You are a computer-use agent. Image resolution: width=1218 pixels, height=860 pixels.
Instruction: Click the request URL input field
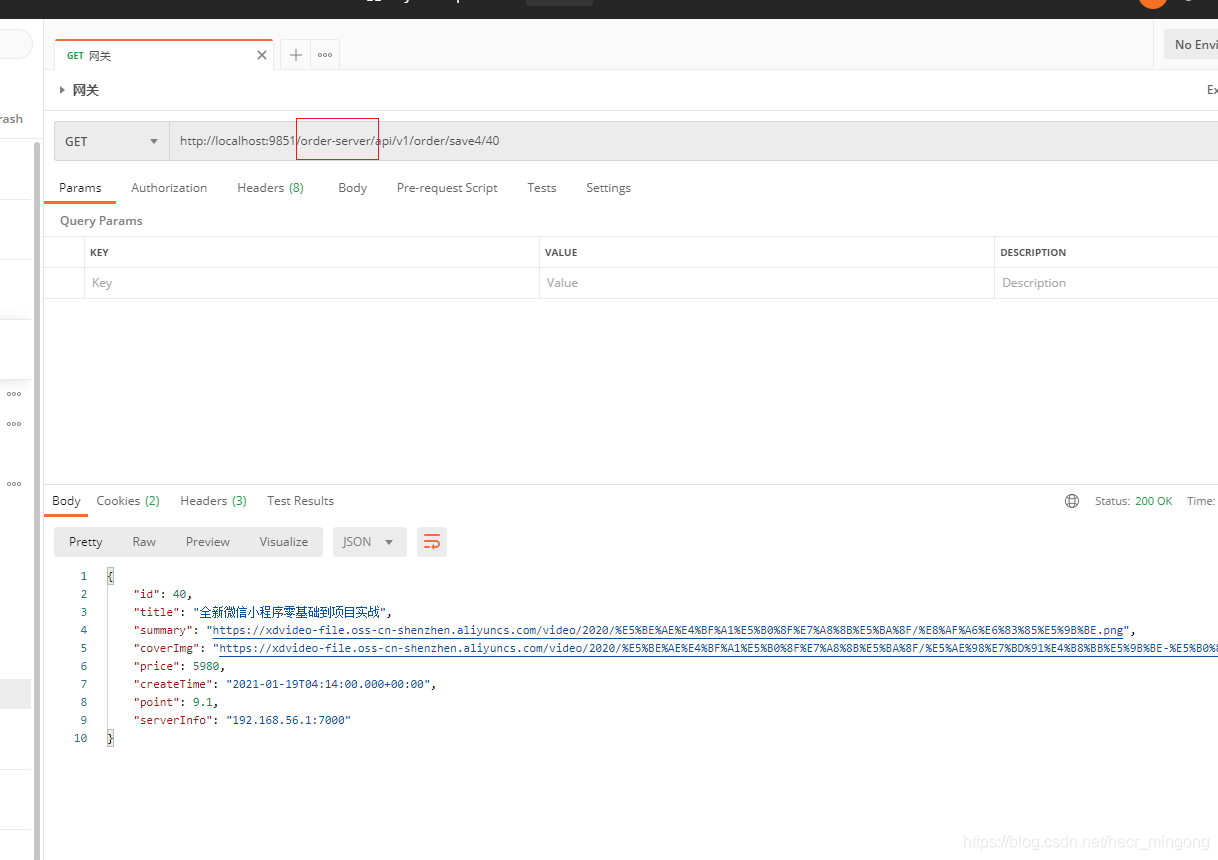(694, 141)
